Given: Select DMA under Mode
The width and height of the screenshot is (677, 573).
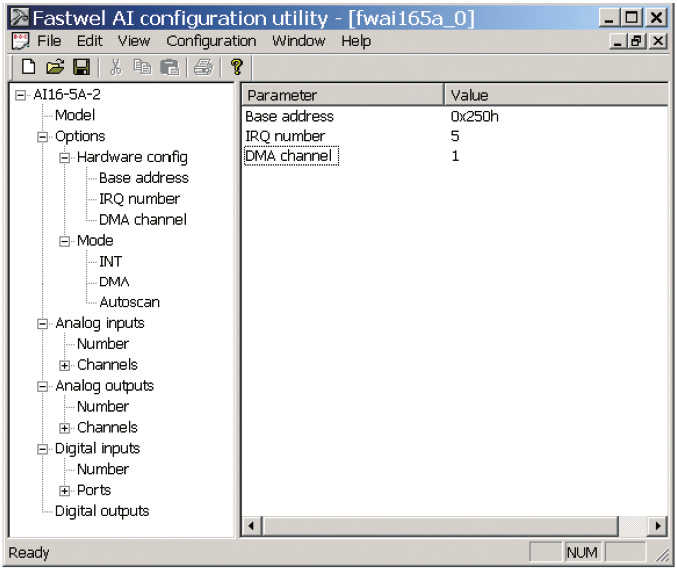Looking at the screenshot, I should click(114, 282).
